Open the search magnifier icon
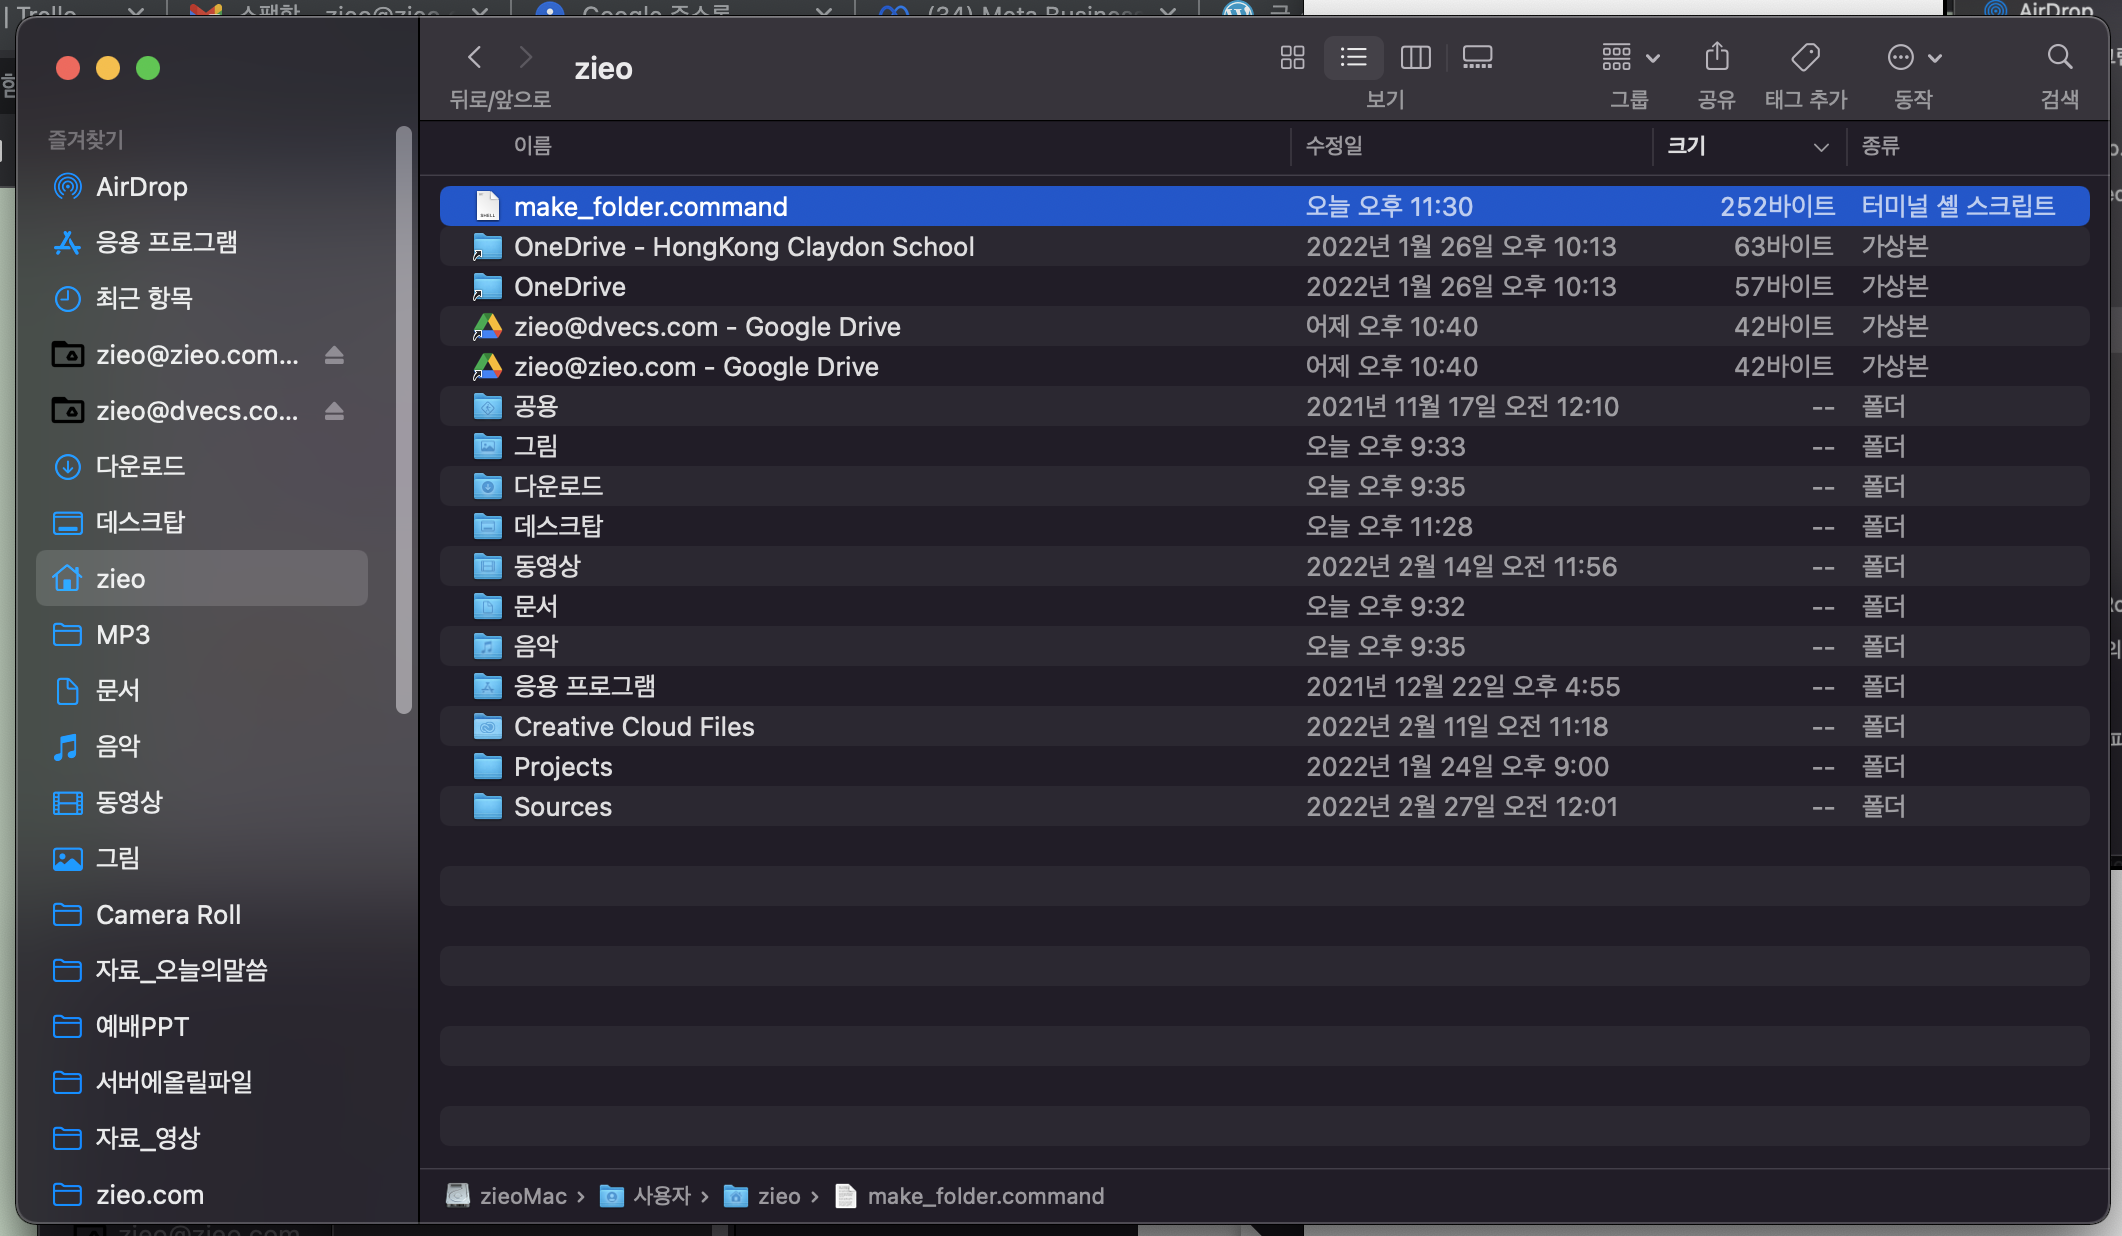Screen dimensions: 2122x1236 click(x=2059, y=58)
